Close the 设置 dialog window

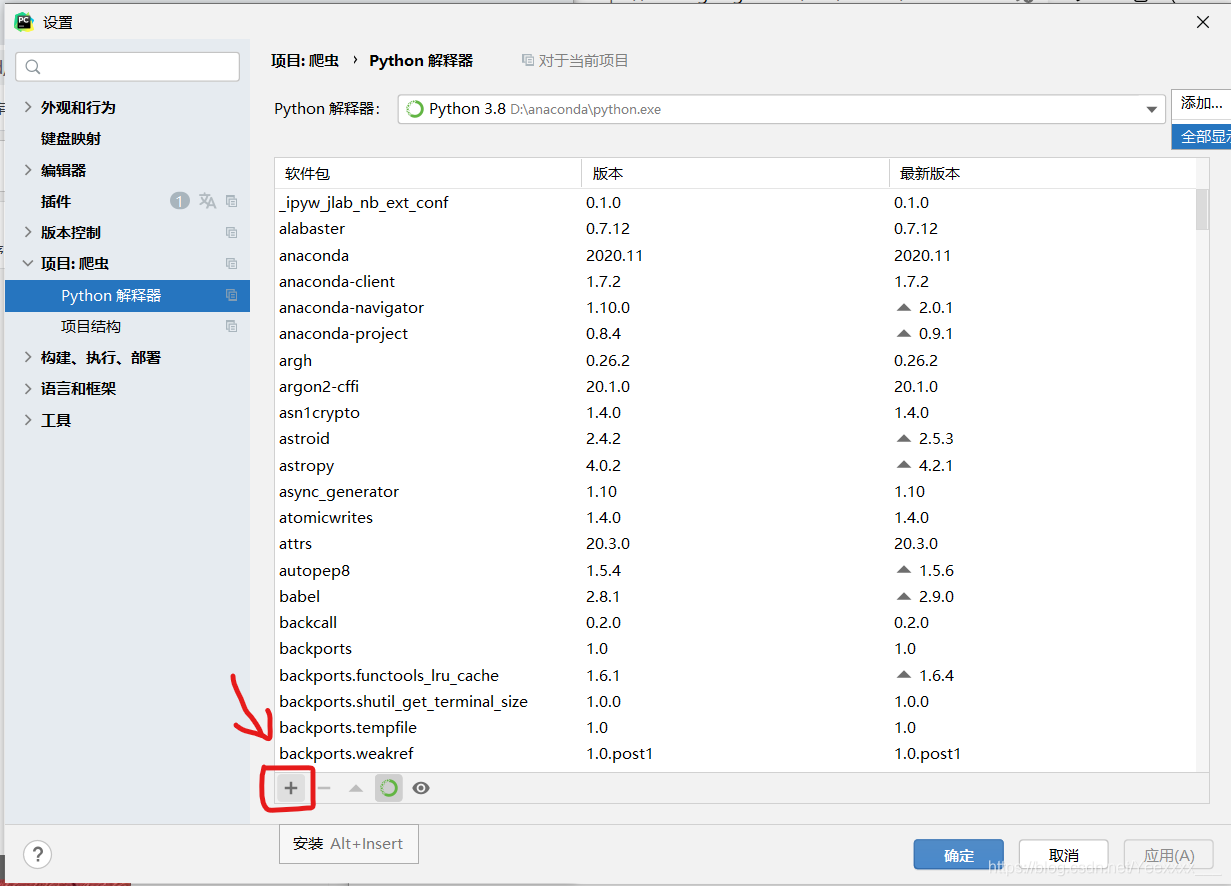tap(1203, 22)
